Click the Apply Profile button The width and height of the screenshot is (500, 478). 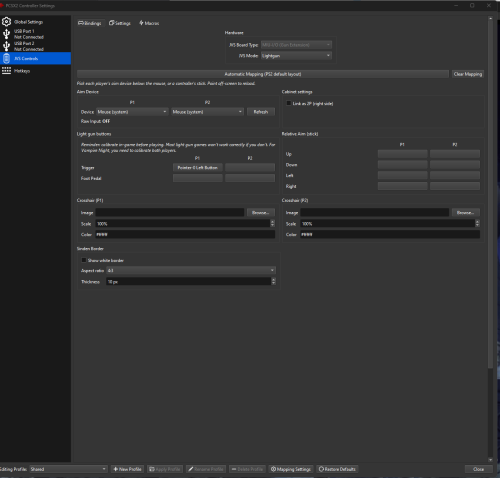pos(165,469)
